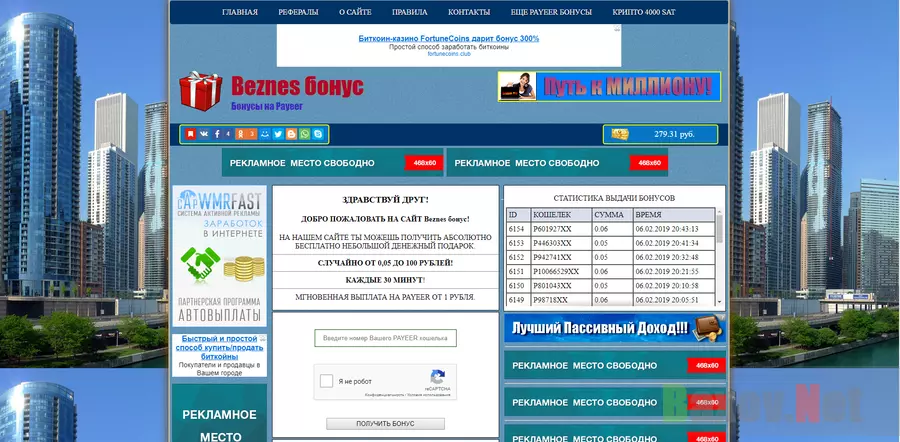Click the fortunecoins.club URL
The width and height of the screenshot is (900, 442).
coord(449,54)
